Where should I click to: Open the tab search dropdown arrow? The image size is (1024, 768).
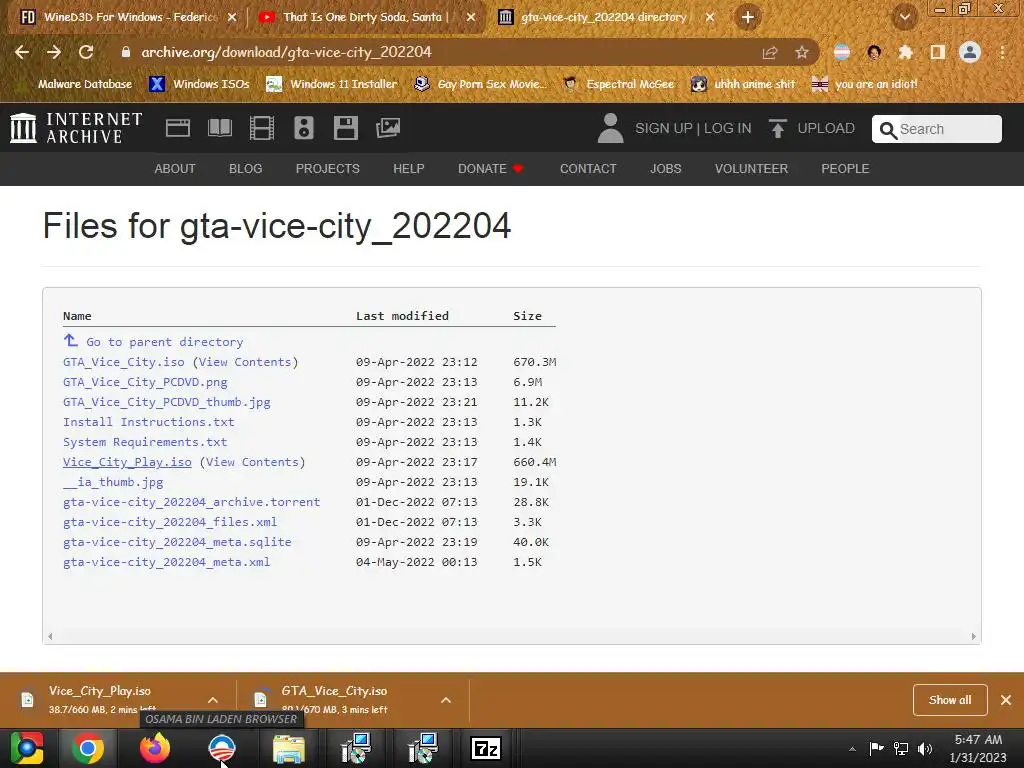[904, 18]
